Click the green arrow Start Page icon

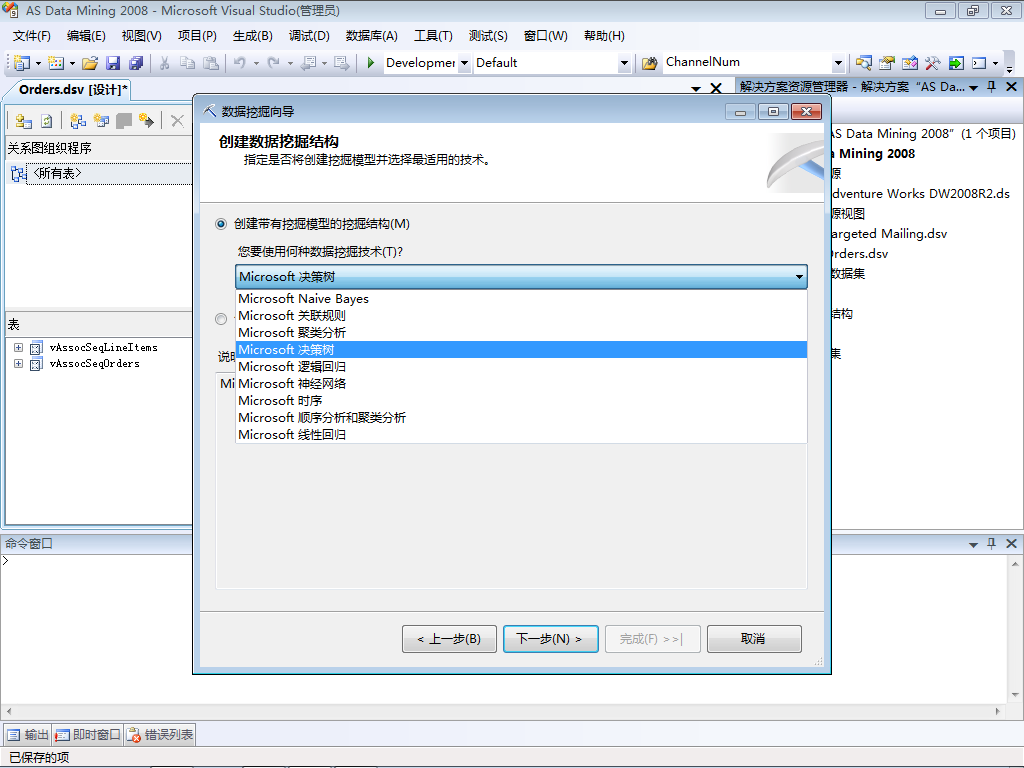click(x=955, y=63)
